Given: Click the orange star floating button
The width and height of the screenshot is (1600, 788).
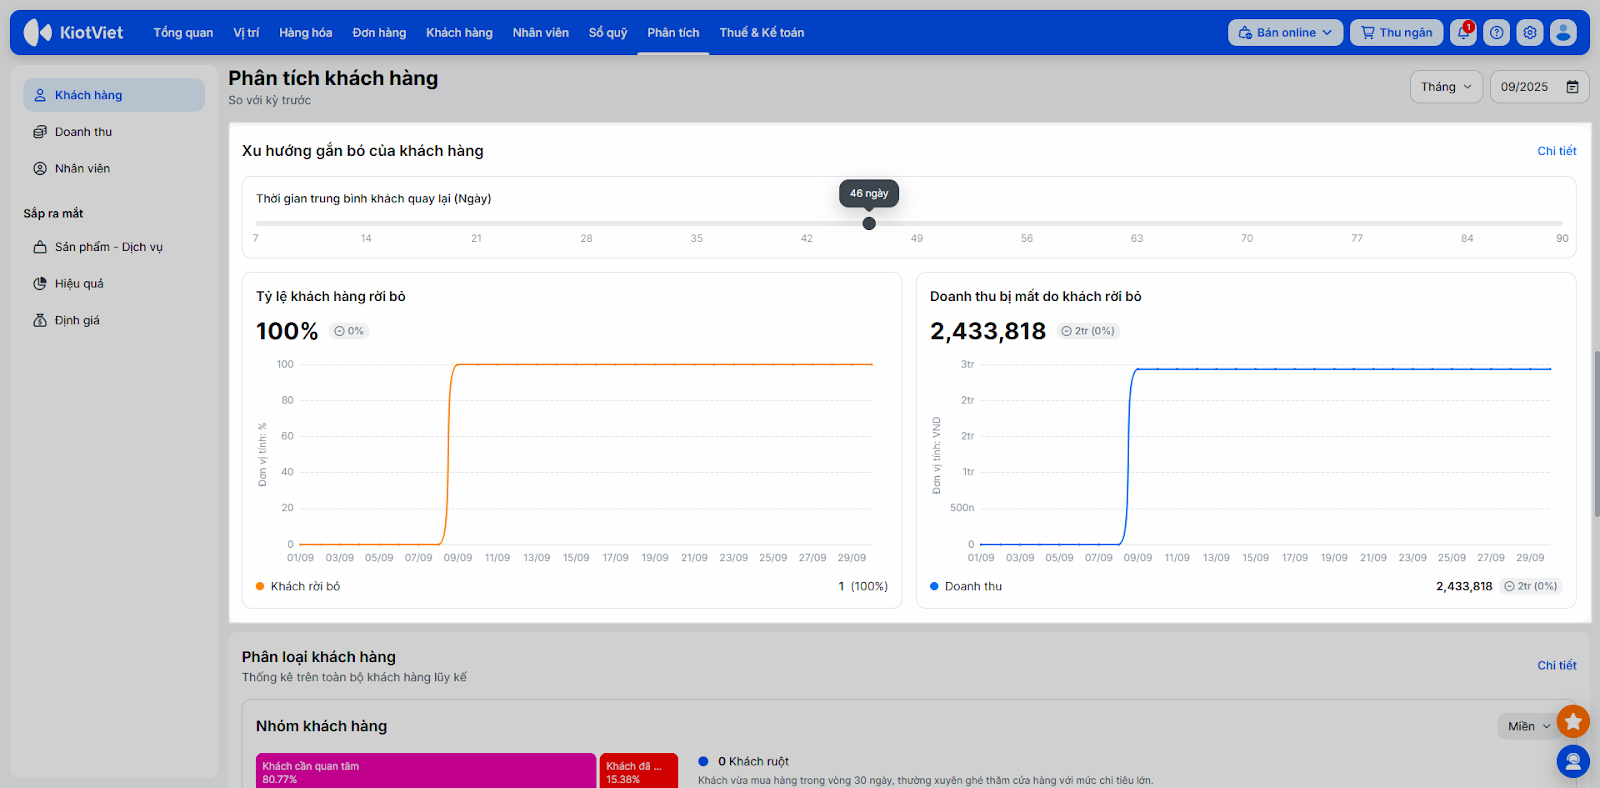Looking at the screenshot, I should (1573, 721).
